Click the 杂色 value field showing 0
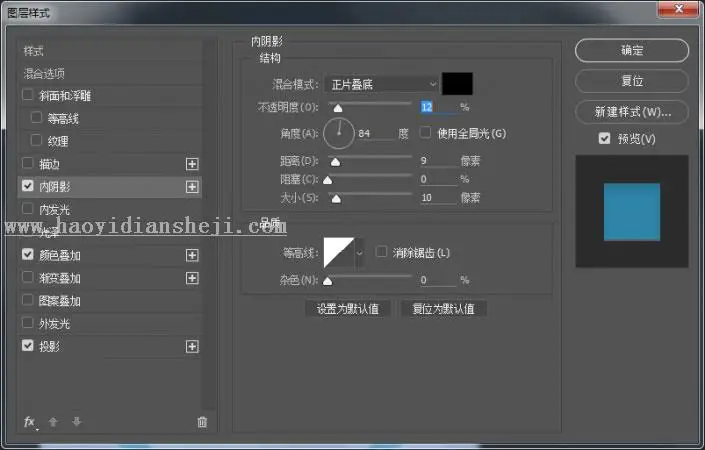This screenshot has width=705, height=450. pos(438,280)
